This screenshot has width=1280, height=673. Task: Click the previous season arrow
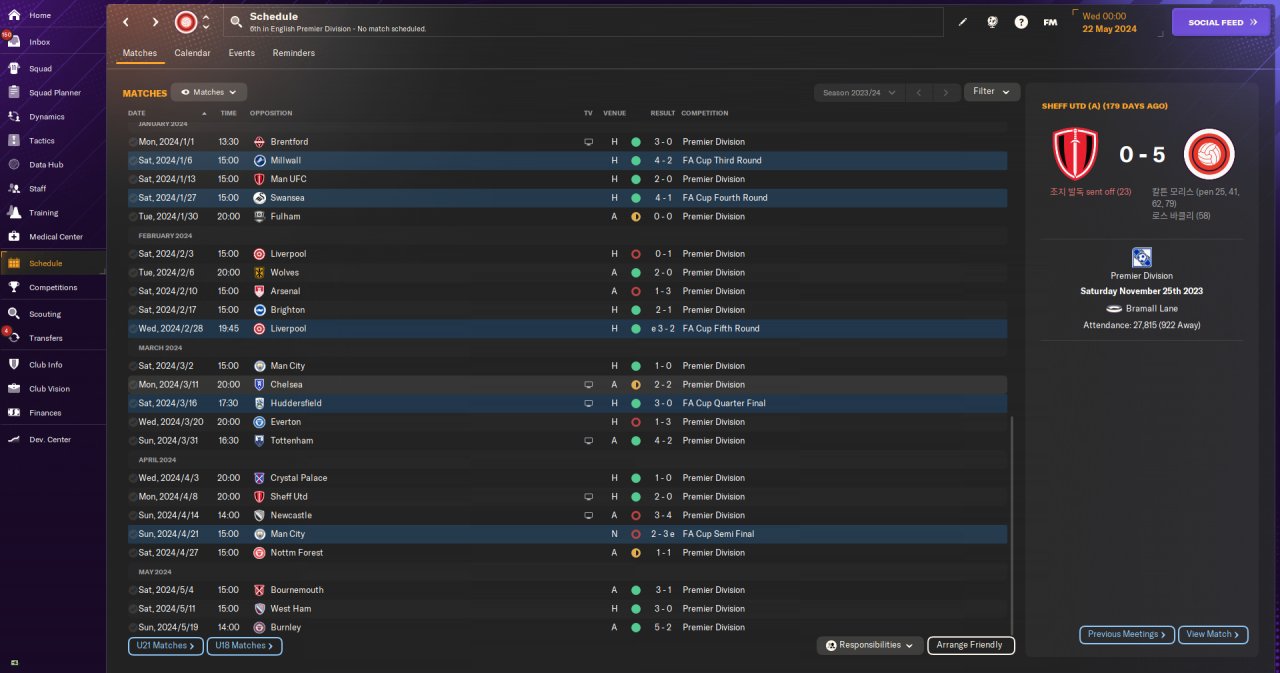[920, 92]
